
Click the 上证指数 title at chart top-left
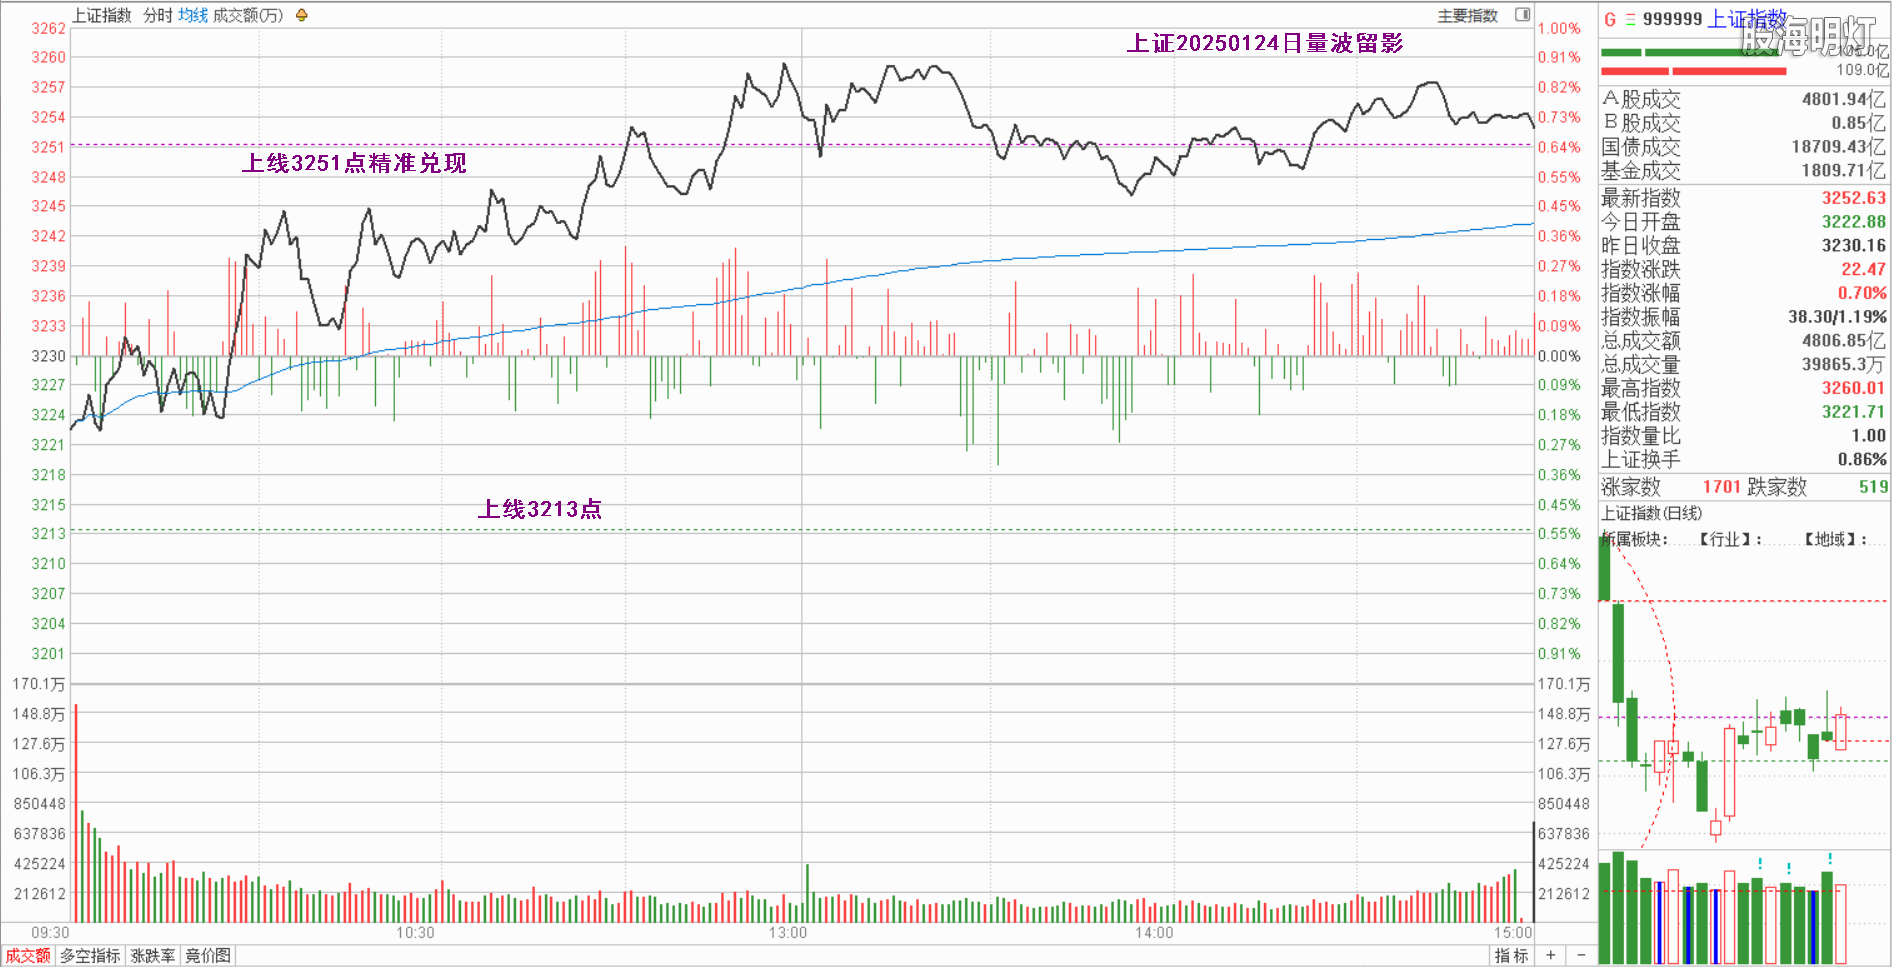click(102, 15)
